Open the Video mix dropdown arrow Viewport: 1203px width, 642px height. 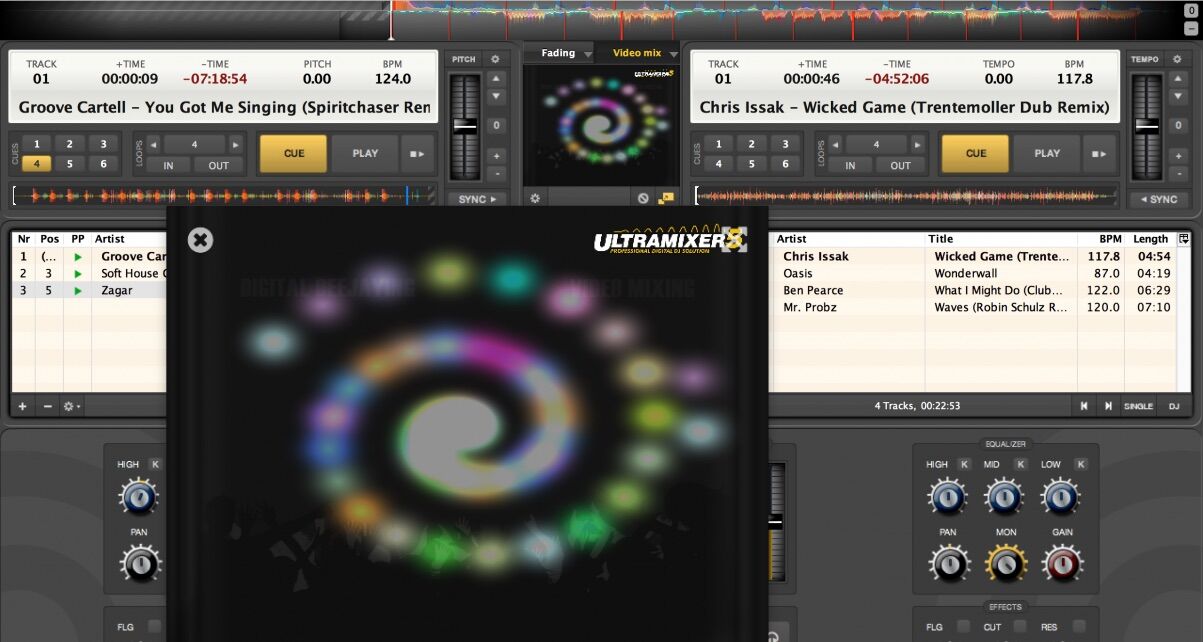click(x=674, y=54)
